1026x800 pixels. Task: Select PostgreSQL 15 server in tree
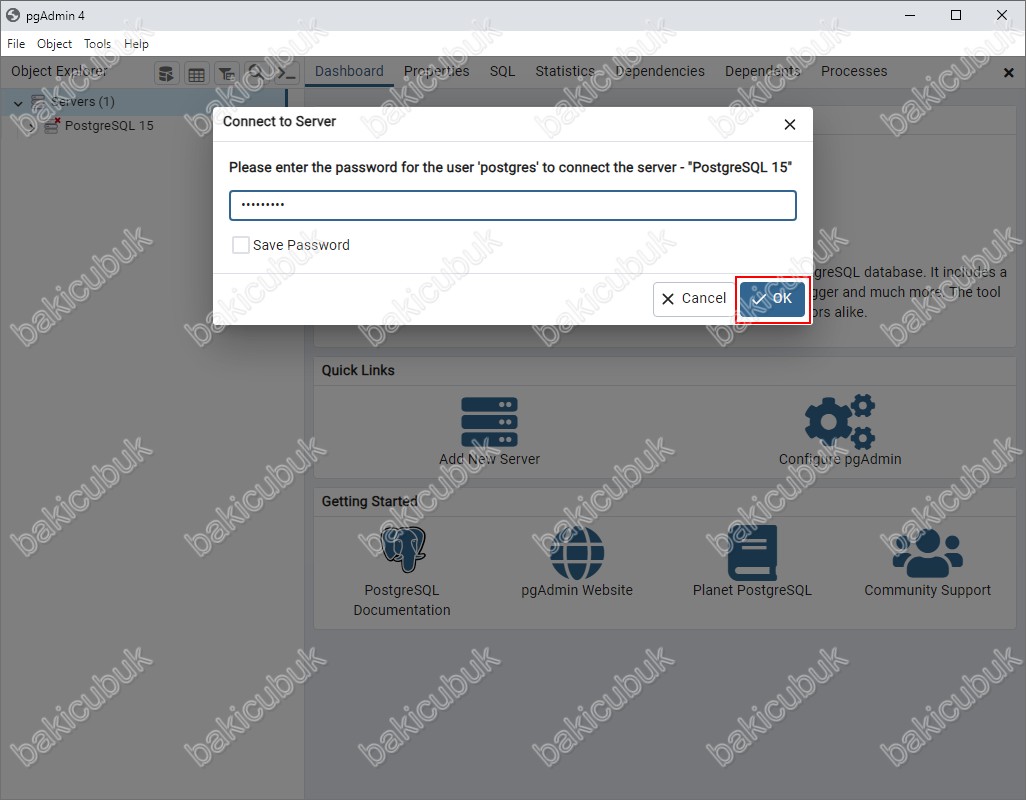coord(109,126)
